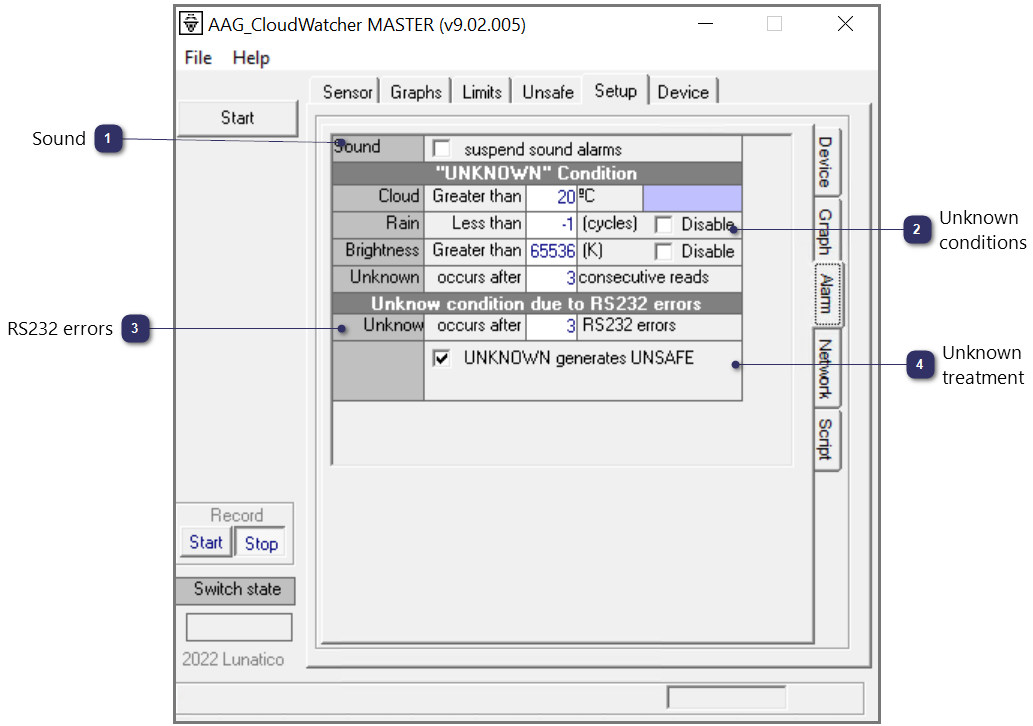Click the Unknow condition due to RS232 errors header
The height and width of the screenshot is (726, 1033).
[537, 304]
